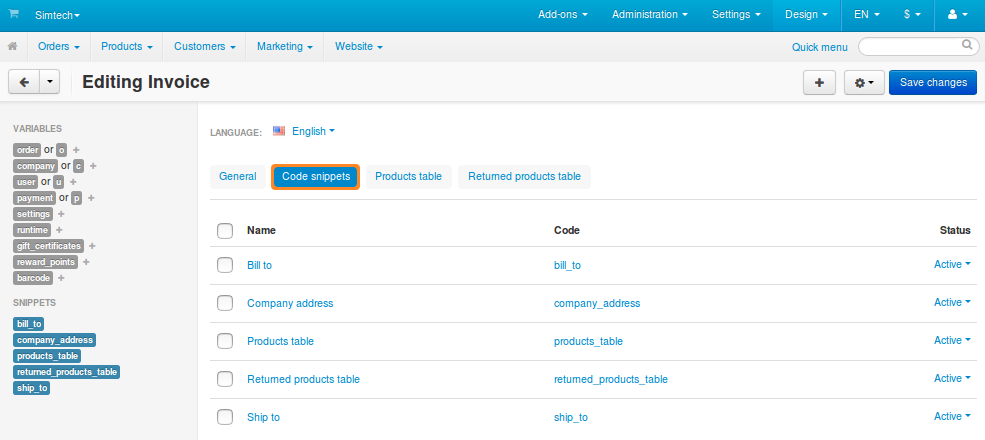Expand the runtime variable plus icon

60,230
